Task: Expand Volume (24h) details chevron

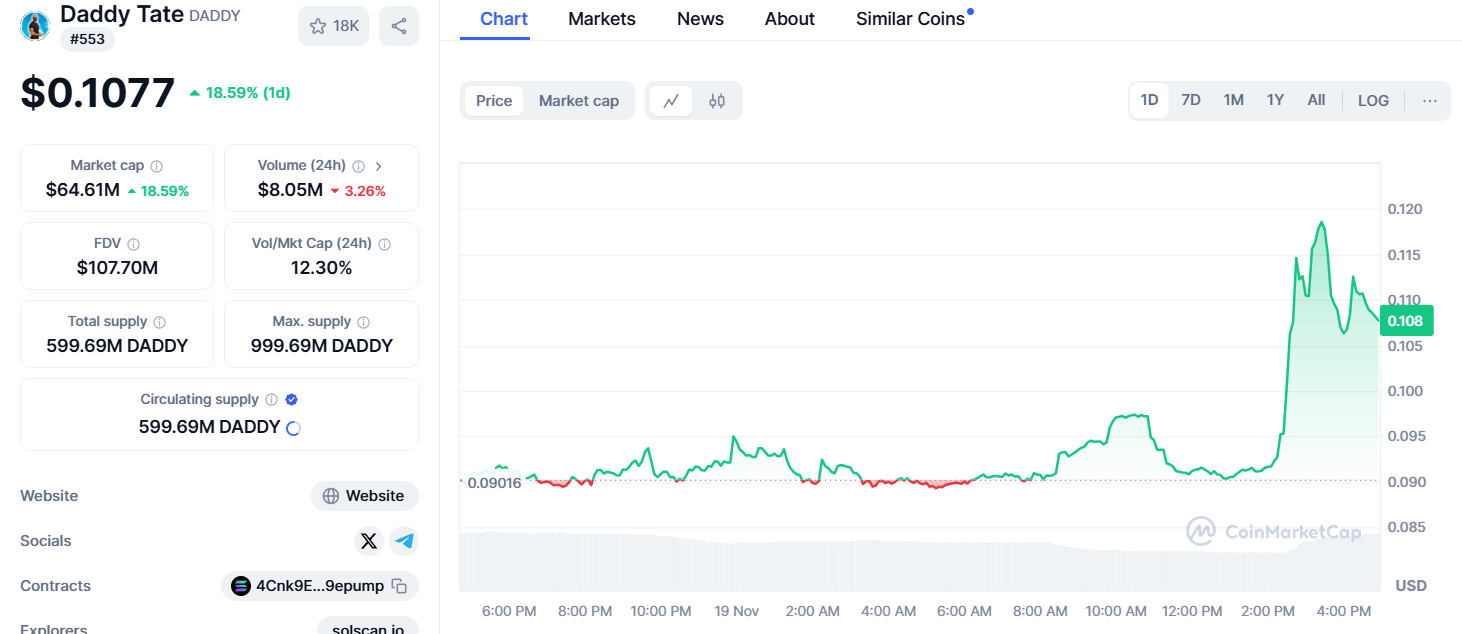Action: (379, 166)
